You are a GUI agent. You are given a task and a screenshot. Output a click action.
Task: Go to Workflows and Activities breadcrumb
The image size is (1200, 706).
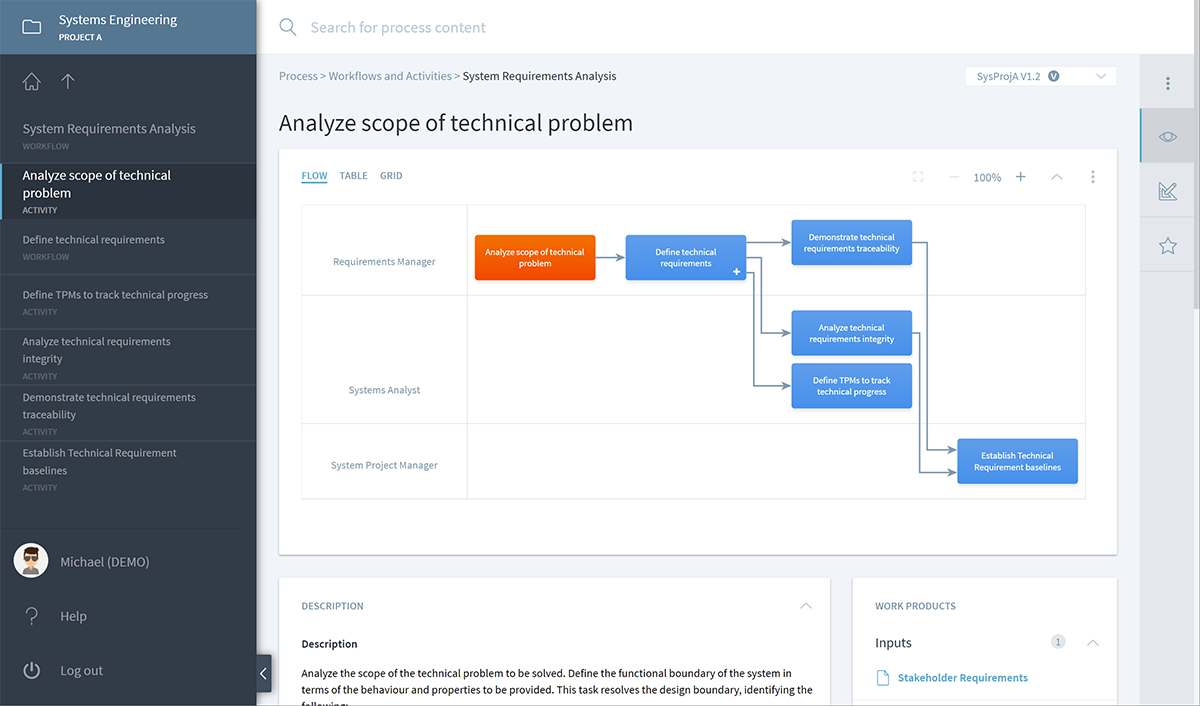[390, 75]
